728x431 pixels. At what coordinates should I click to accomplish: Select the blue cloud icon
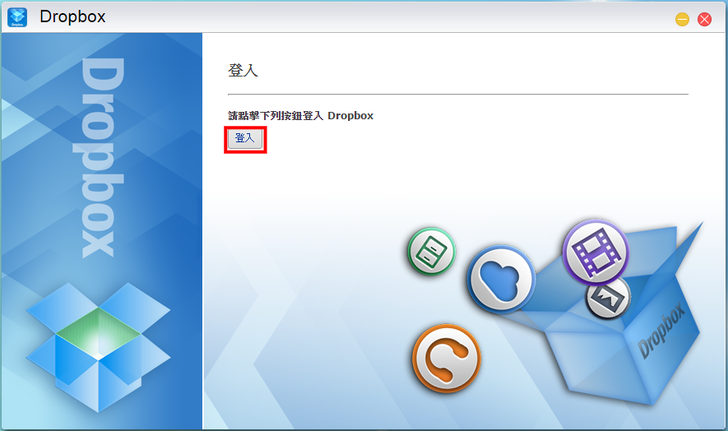(500, 279)
